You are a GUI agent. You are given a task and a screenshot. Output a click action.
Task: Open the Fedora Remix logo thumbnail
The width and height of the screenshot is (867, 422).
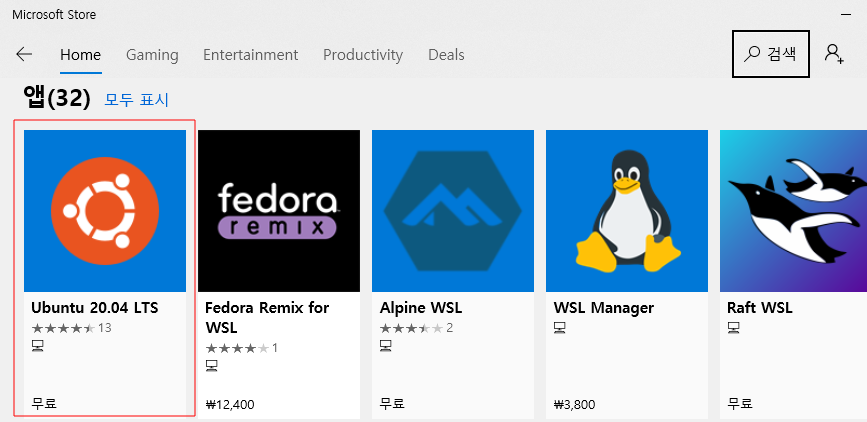[x=279, y=211]
